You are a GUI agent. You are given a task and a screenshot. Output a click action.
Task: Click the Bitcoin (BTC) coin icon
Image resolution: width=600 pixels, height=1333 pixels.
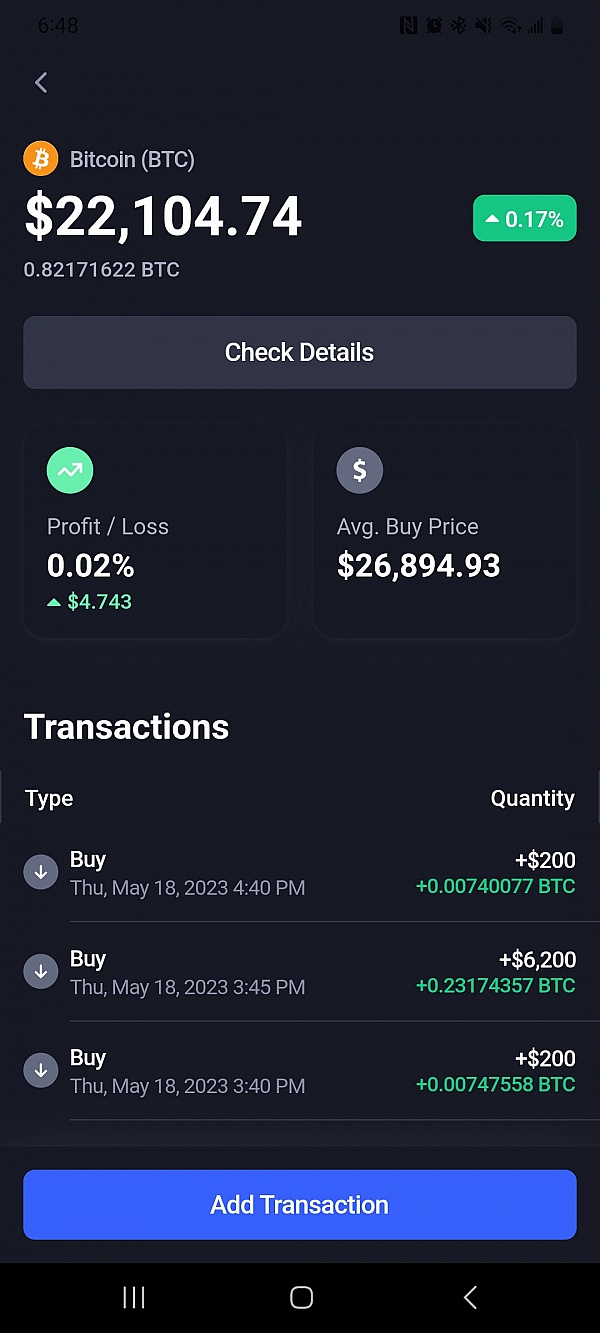[41, 158]
